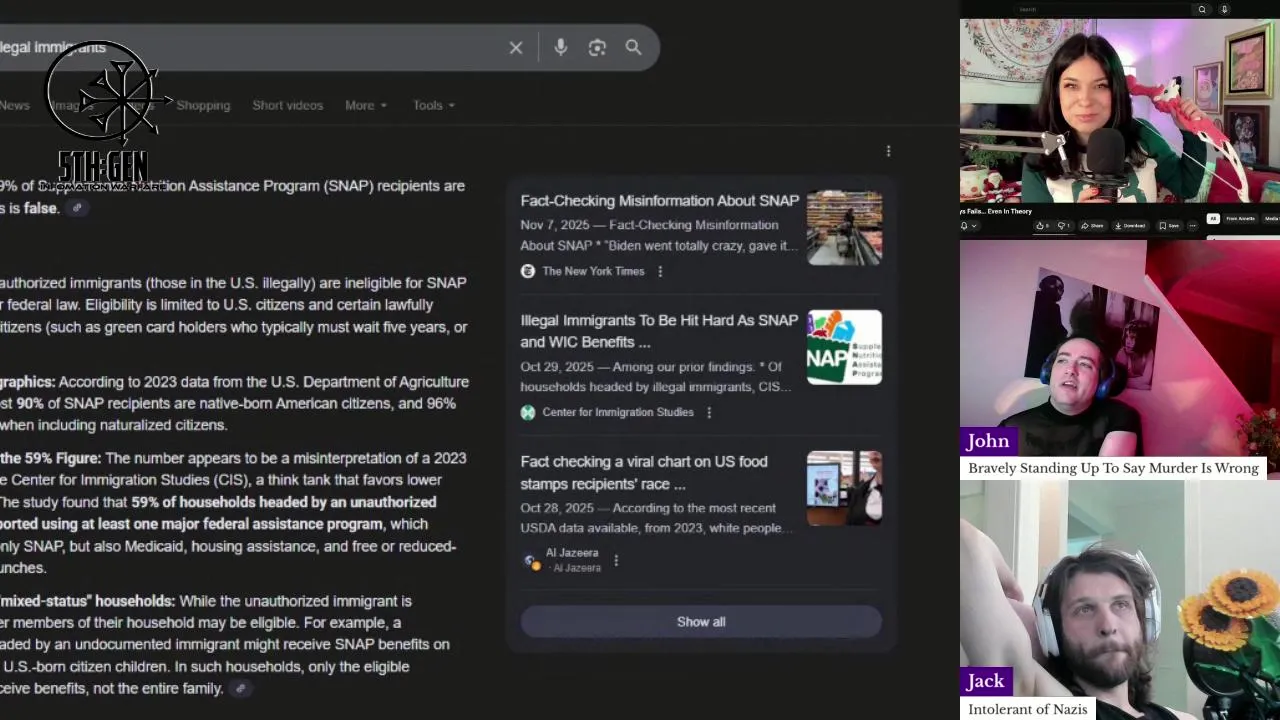The width and height of the screenshot is (1280, 720).
Task: Open the SNAP logo thumbnail
Action: click(x=844, y=347)
